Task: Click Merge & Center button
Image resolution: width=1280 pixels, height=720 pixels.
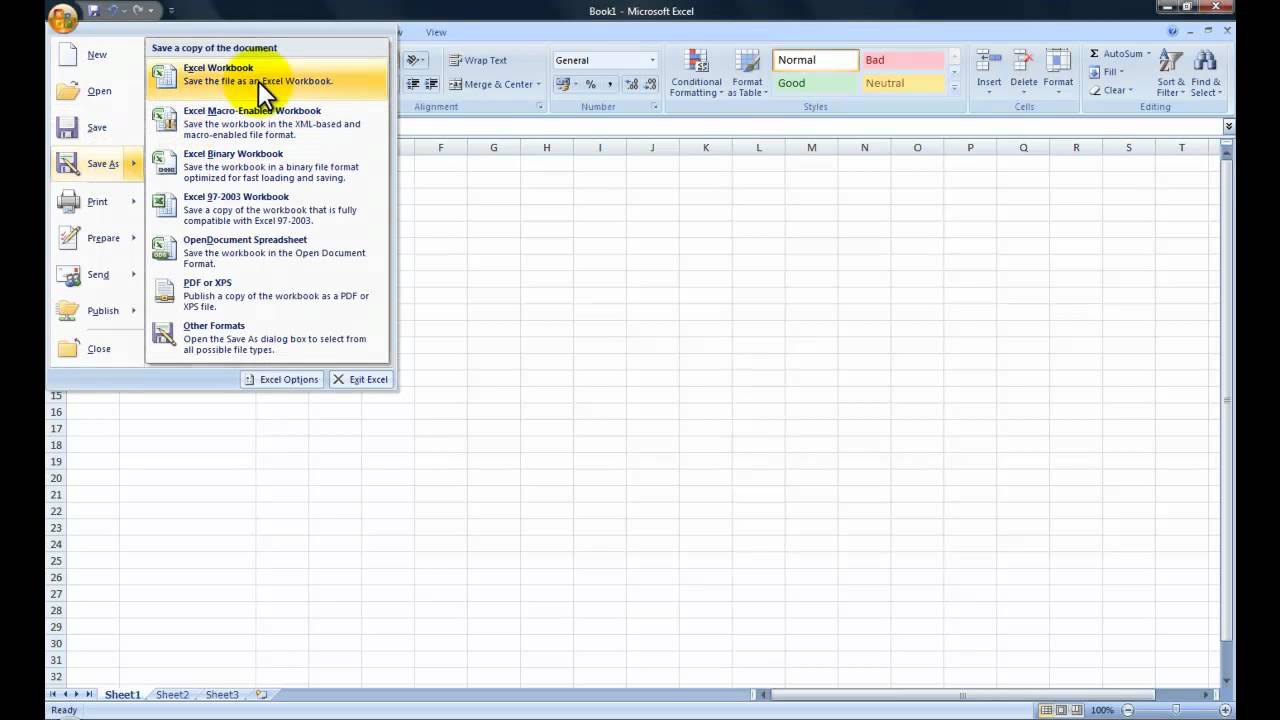Action: coord(489,84)
